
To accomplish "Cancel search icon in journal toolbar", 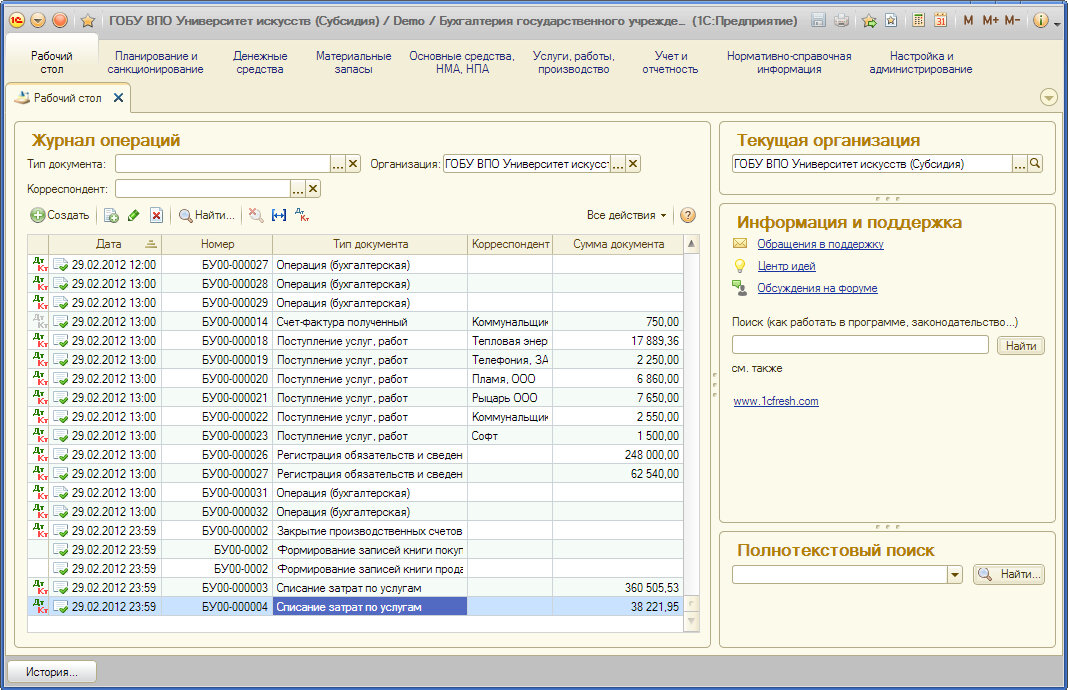I will click(255, 215).
